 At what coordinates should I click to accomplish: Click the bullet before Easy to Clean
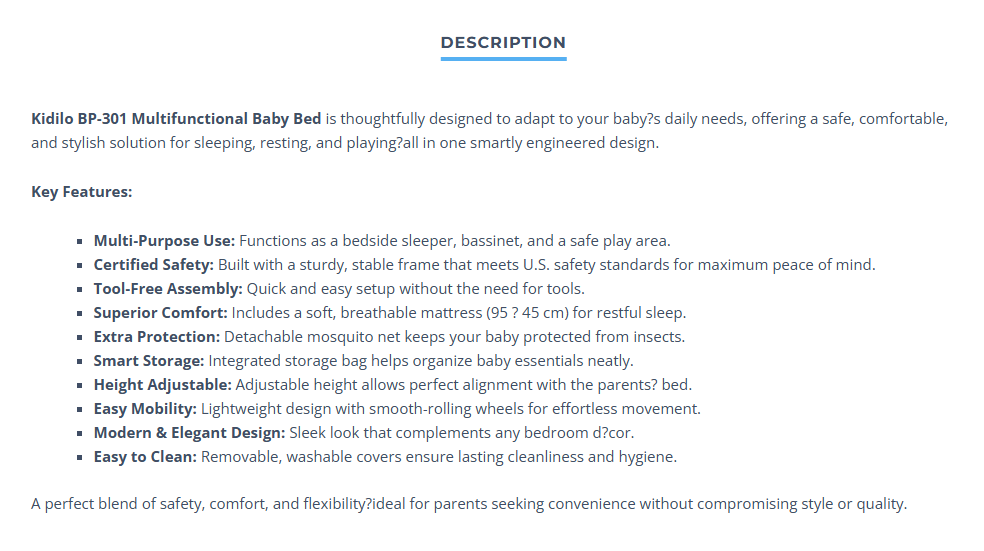click(x=80, y=457)
